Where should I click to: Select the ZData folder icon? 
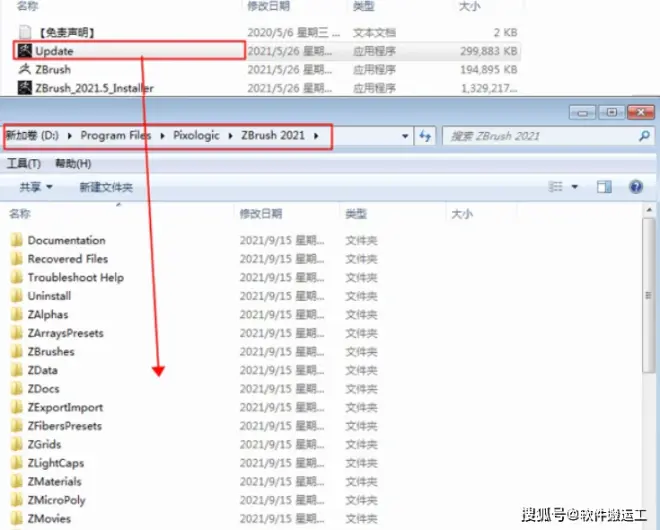click(17, 370)
